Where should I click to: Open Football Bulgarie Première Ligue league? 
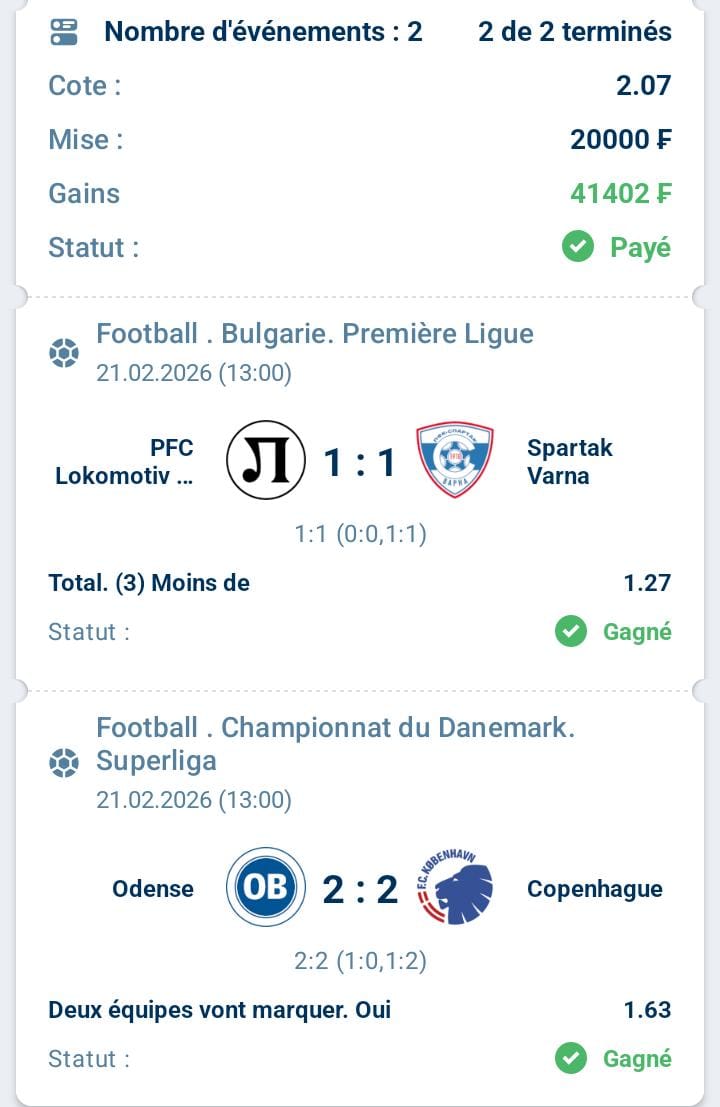point(315,333)
